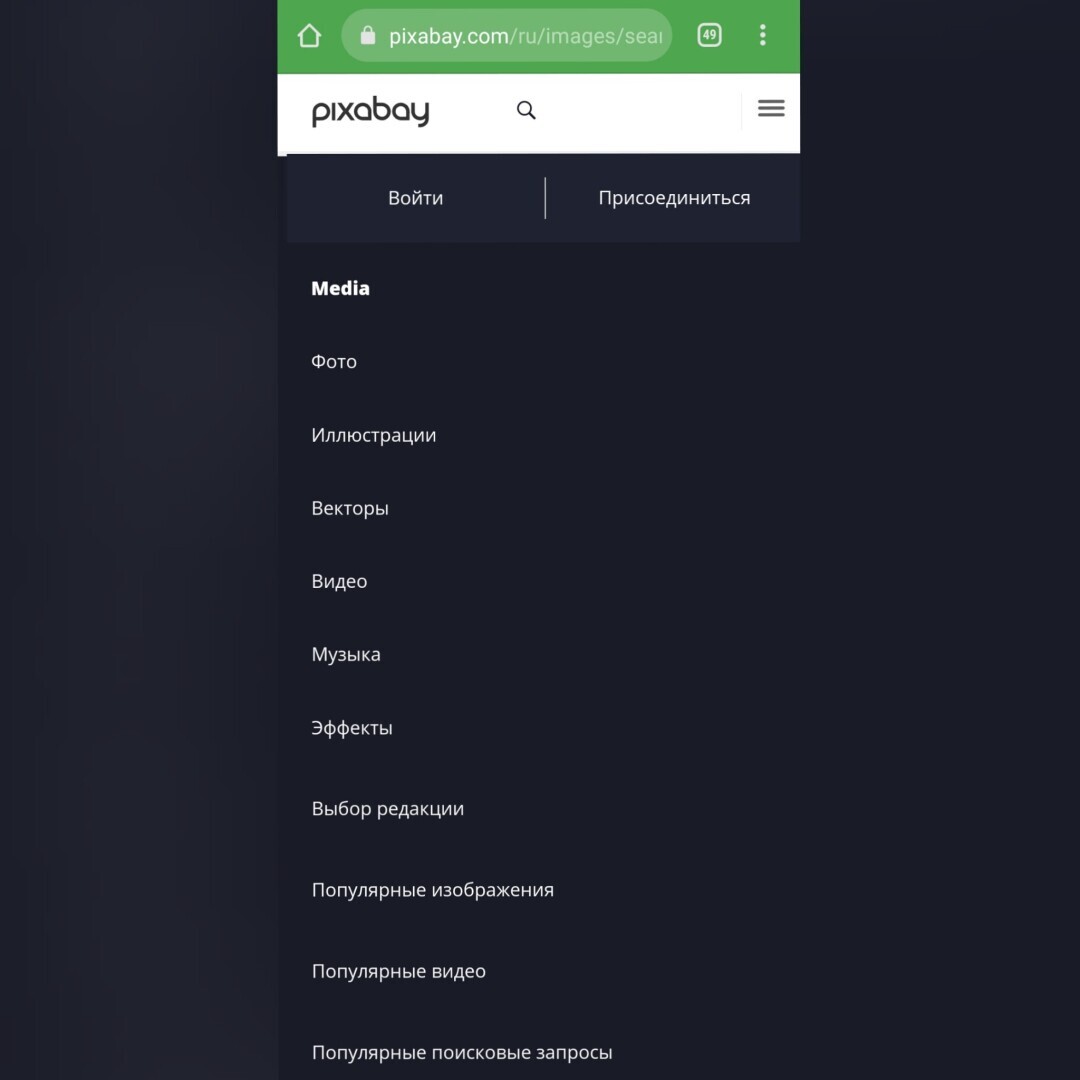Go to the Видео section

click(x=339, y=581)
